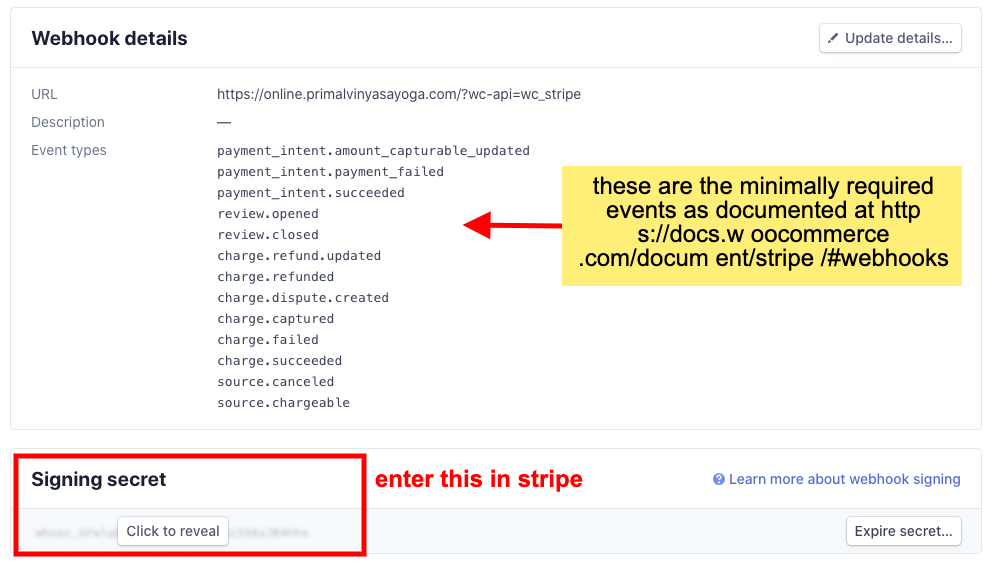Viewport: 992px width, 564px height.
Task: Click the pencil icon on Update details
Action: click(833, 38)
